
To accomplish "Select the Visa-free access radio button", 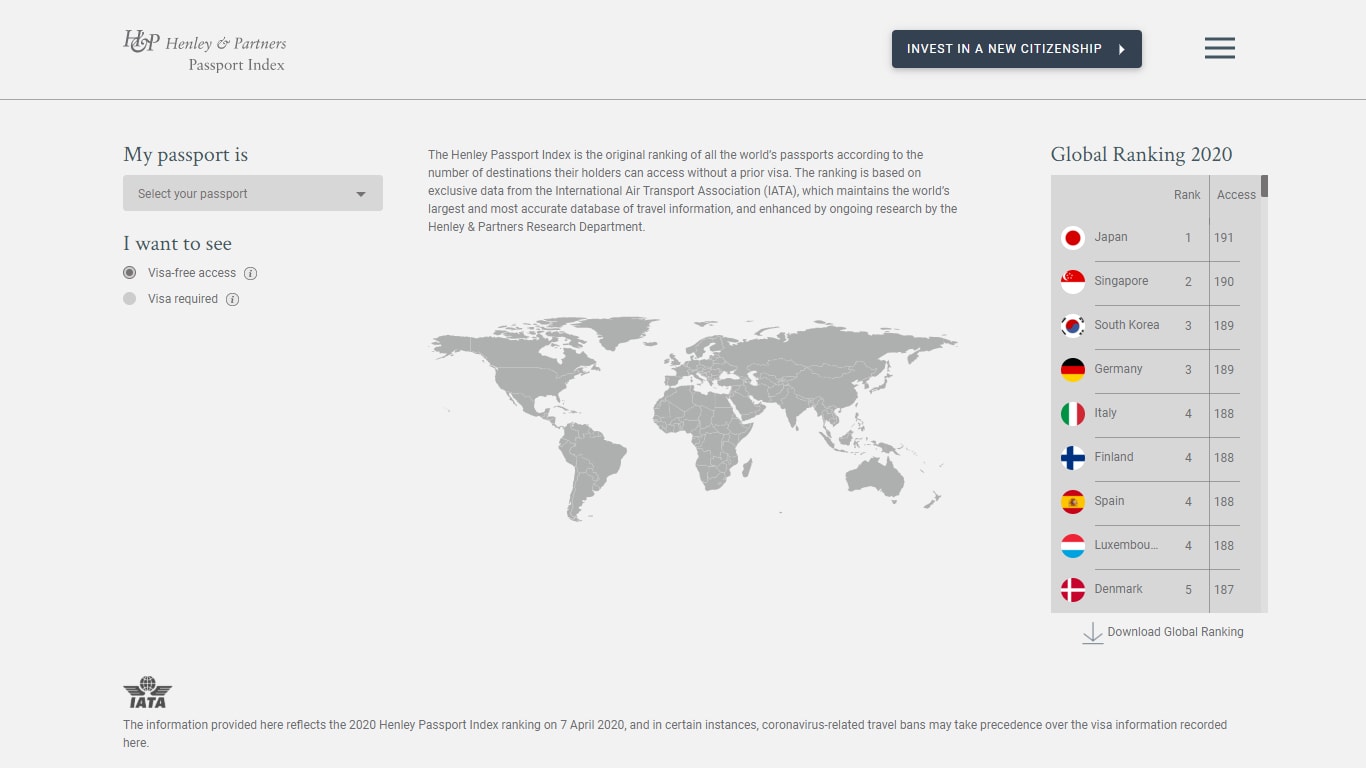I will tap(129, 273).
